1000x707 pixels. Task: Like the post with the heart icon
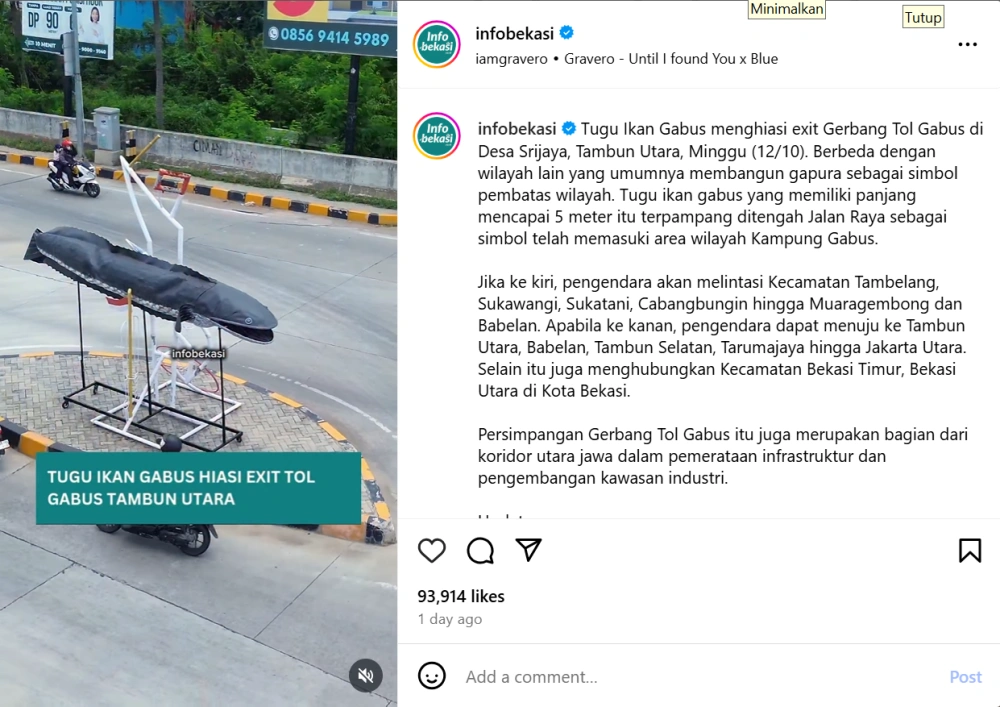pos(432,551)
